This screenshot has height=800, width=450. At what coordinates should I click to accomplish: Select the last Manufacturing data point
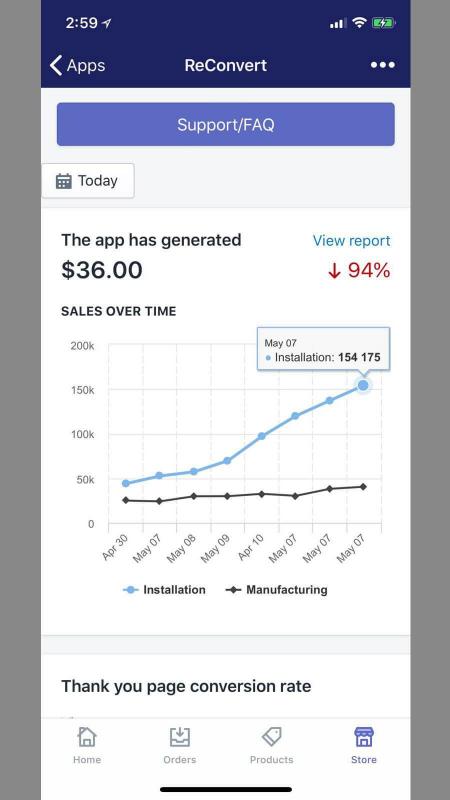click(x=363, y=487)
